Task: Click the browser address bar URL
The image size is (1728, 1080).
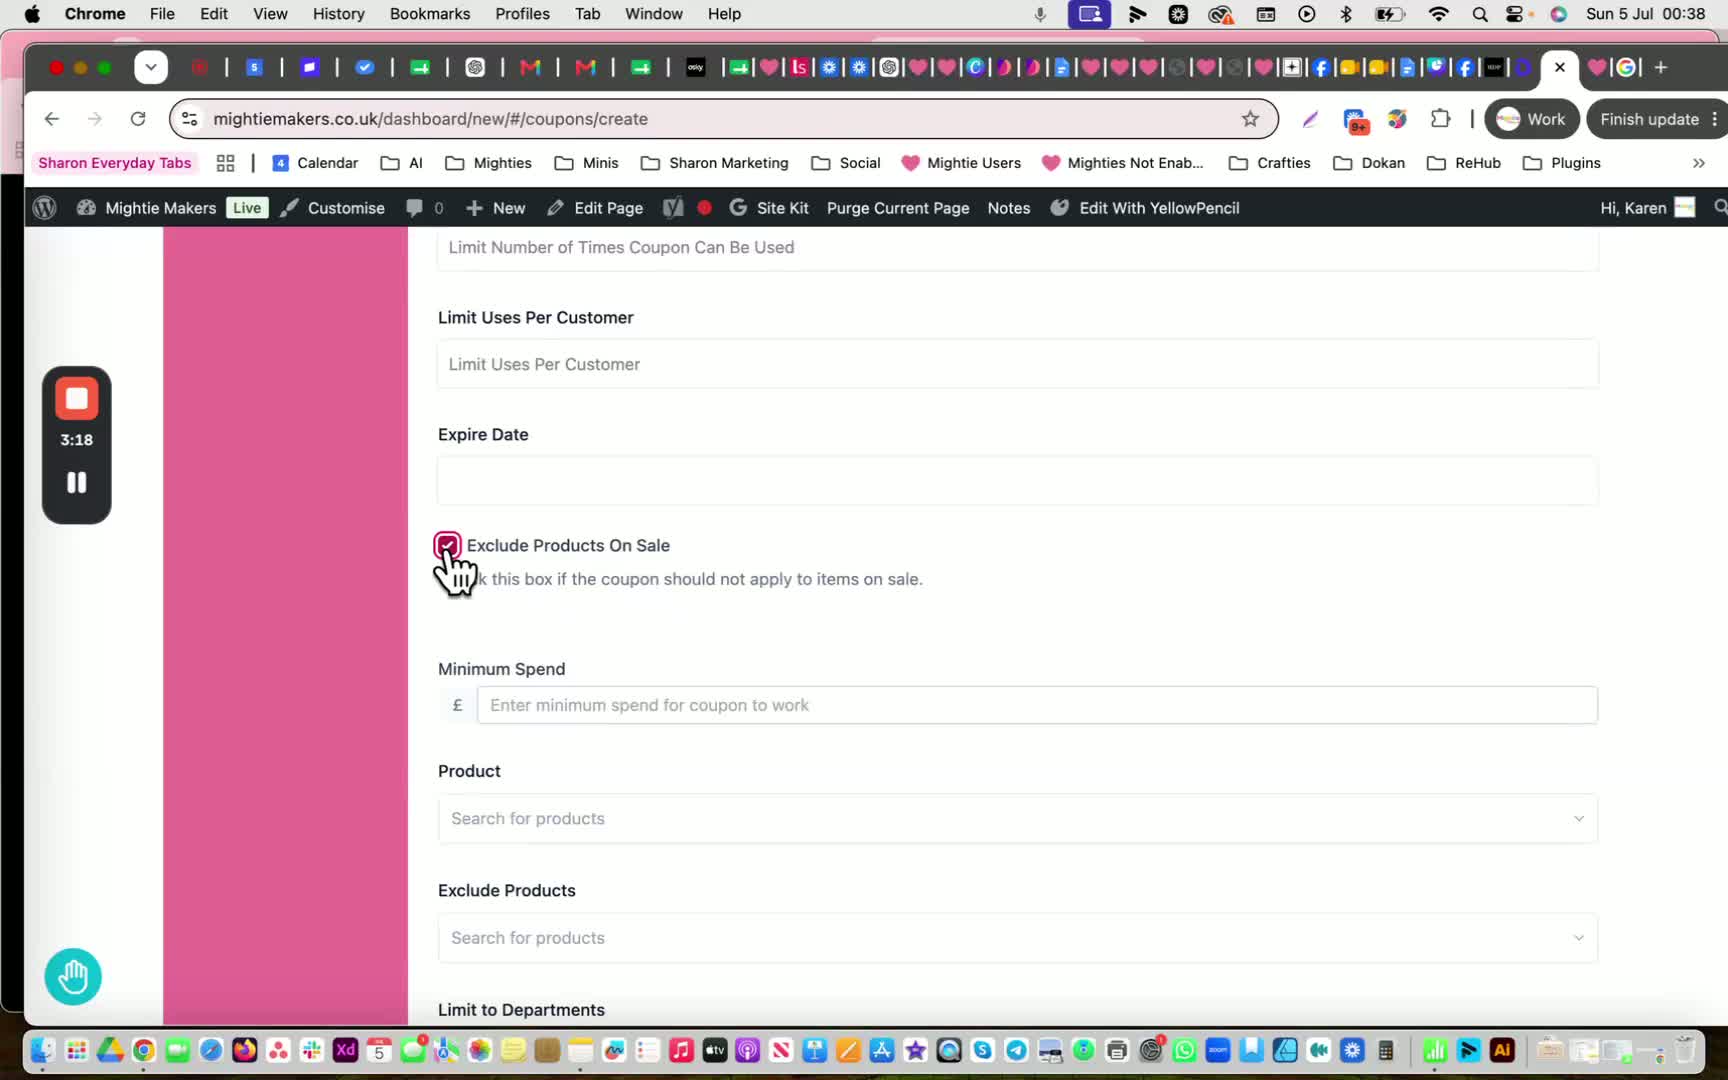Action: click(x=431, y=119)
